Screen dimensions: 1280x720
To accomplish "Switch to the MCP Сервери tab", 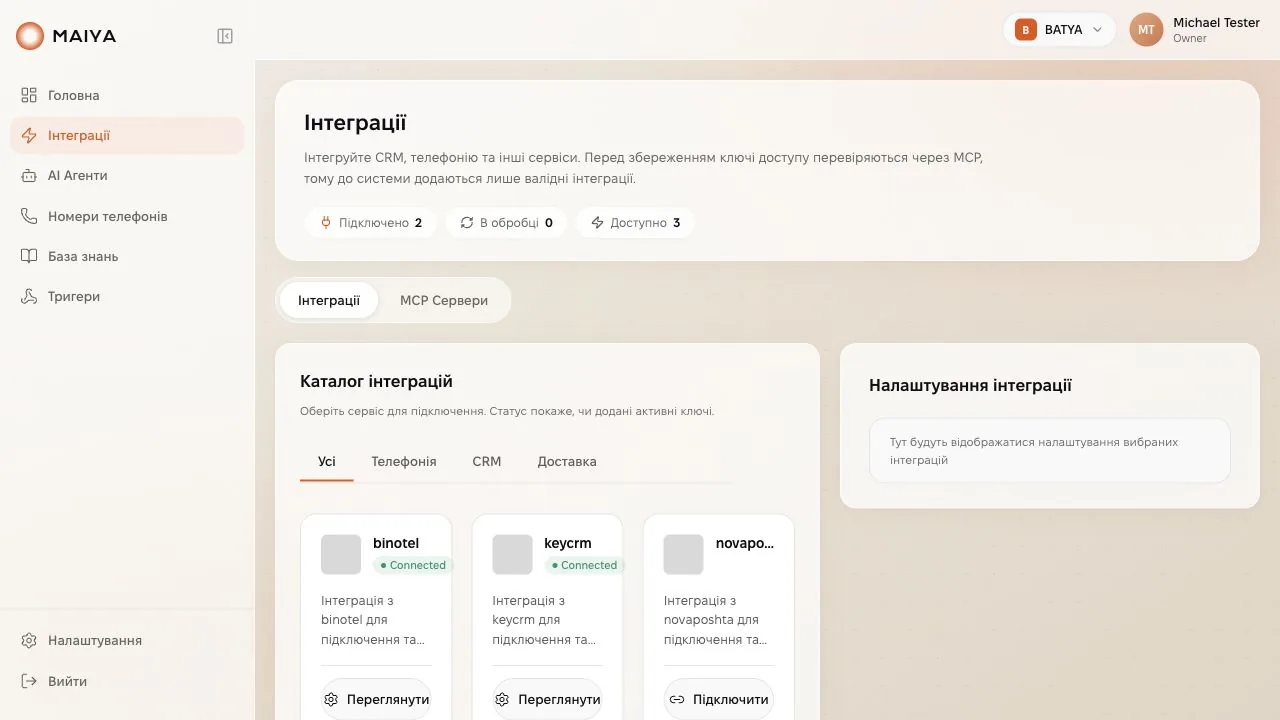I will 444,300.
